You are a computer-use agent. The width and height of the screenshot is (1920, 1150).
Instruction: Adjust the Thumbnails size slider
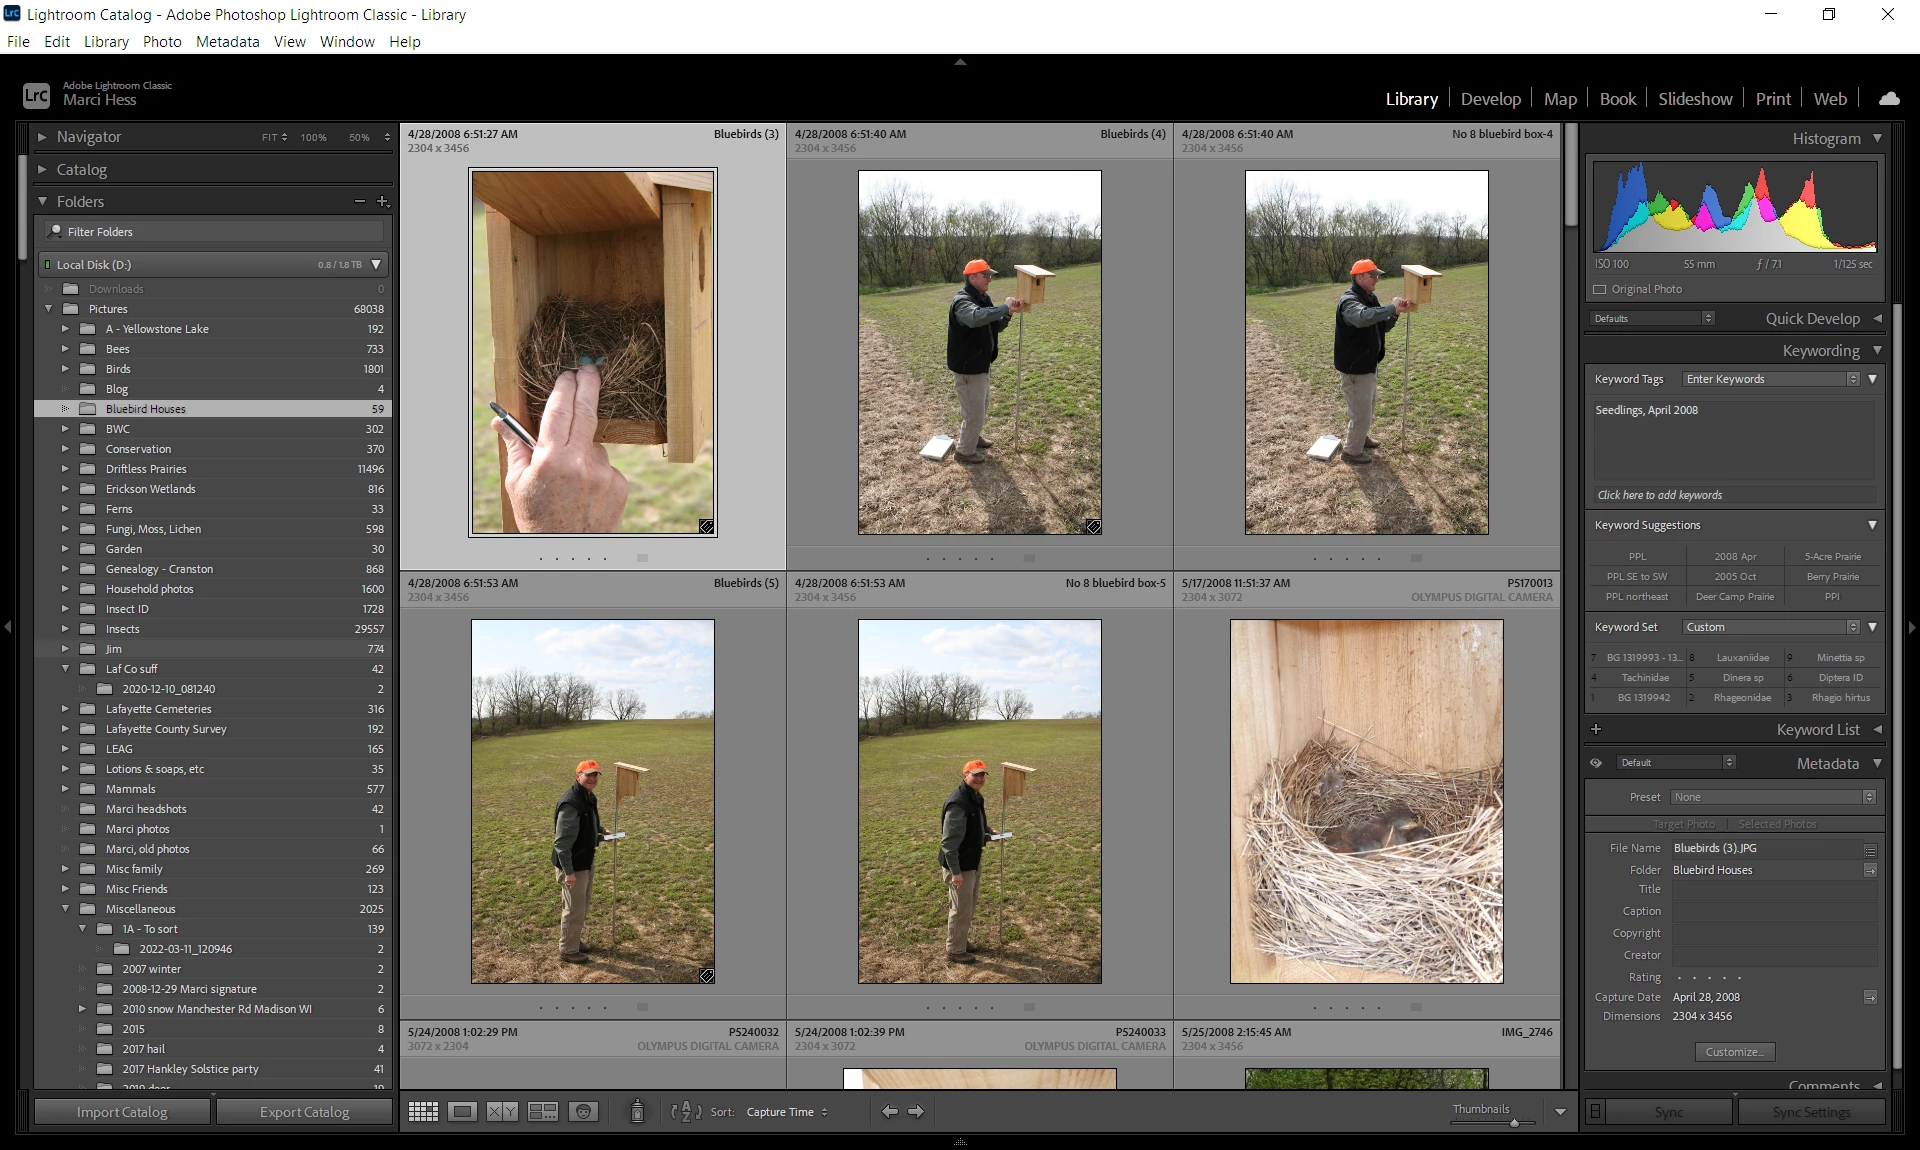click(1515, 1122)
